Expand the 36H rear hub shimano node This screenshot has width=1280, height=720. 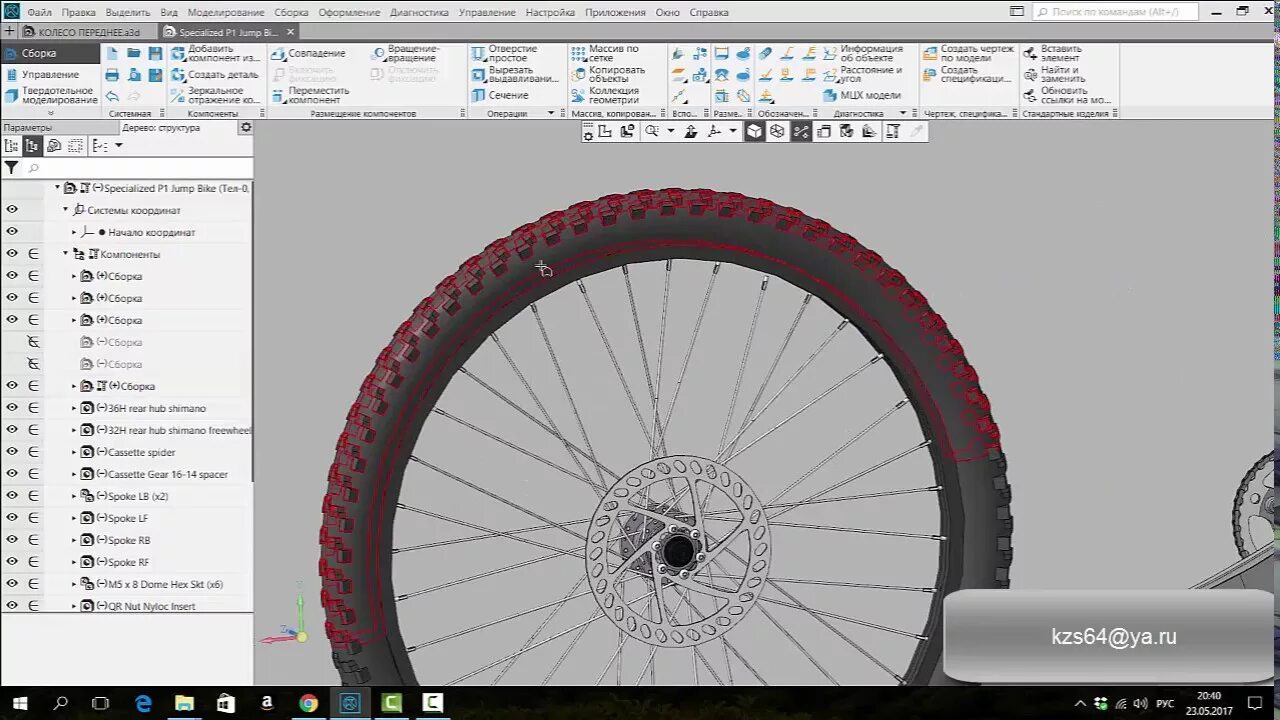(x=74, y=408)
